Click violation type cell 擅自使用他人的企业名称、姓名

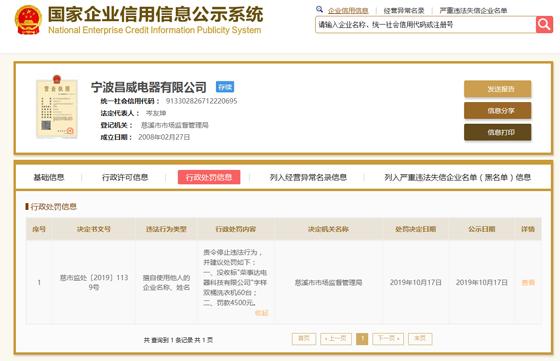[166, 282]
